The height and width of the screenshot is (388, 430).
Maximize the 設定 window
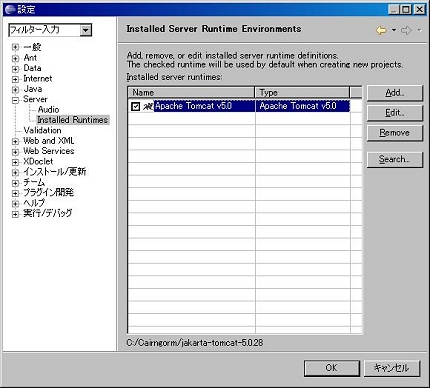[x=406, y=9]
